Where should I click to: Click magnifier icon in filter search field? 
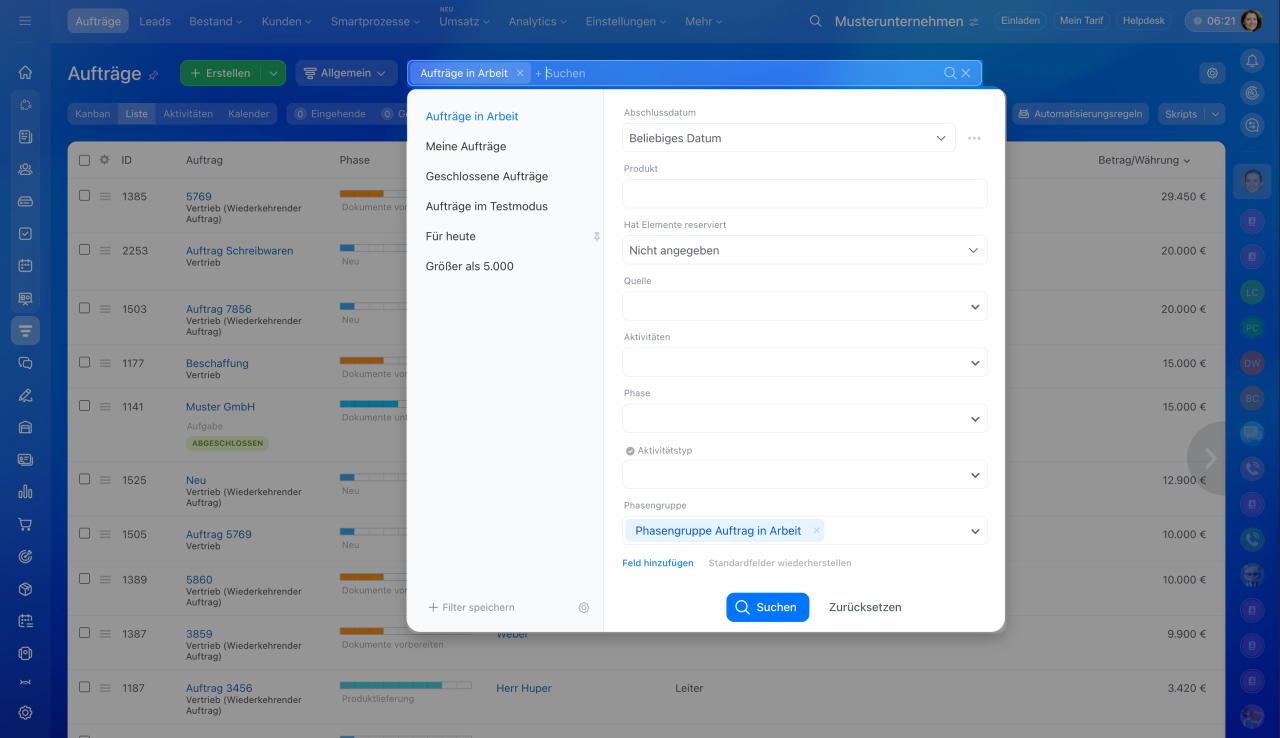(x=950, y=73)
